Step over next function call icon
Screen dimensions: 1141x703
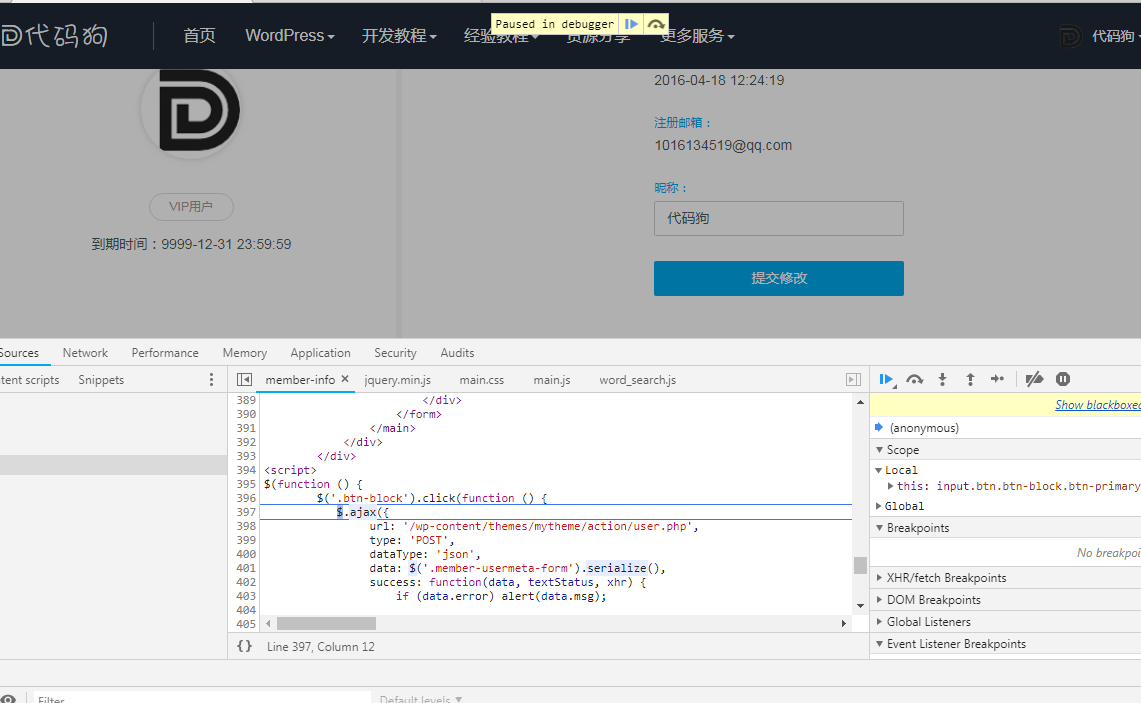915,379
